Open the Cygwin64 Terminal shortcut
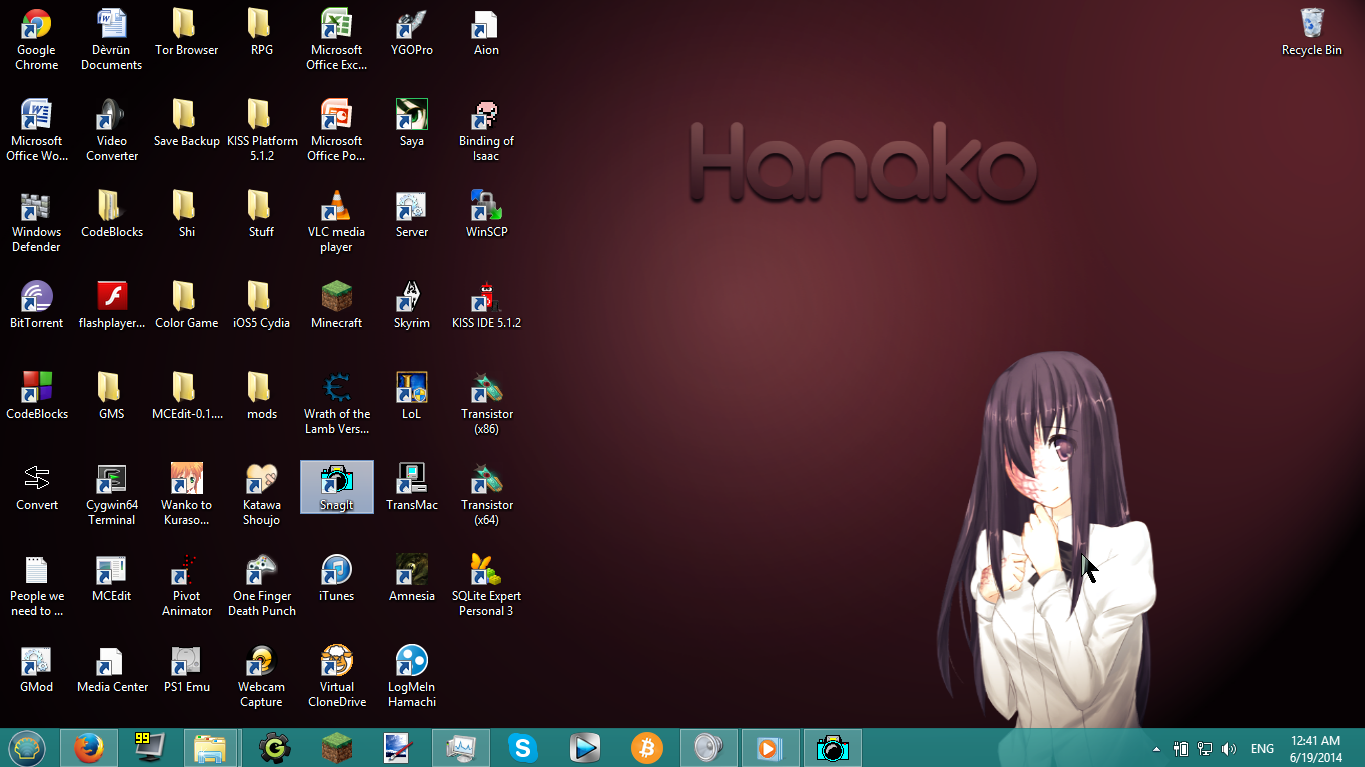This screenshot has height=767, width=1365. pos(112,495)
